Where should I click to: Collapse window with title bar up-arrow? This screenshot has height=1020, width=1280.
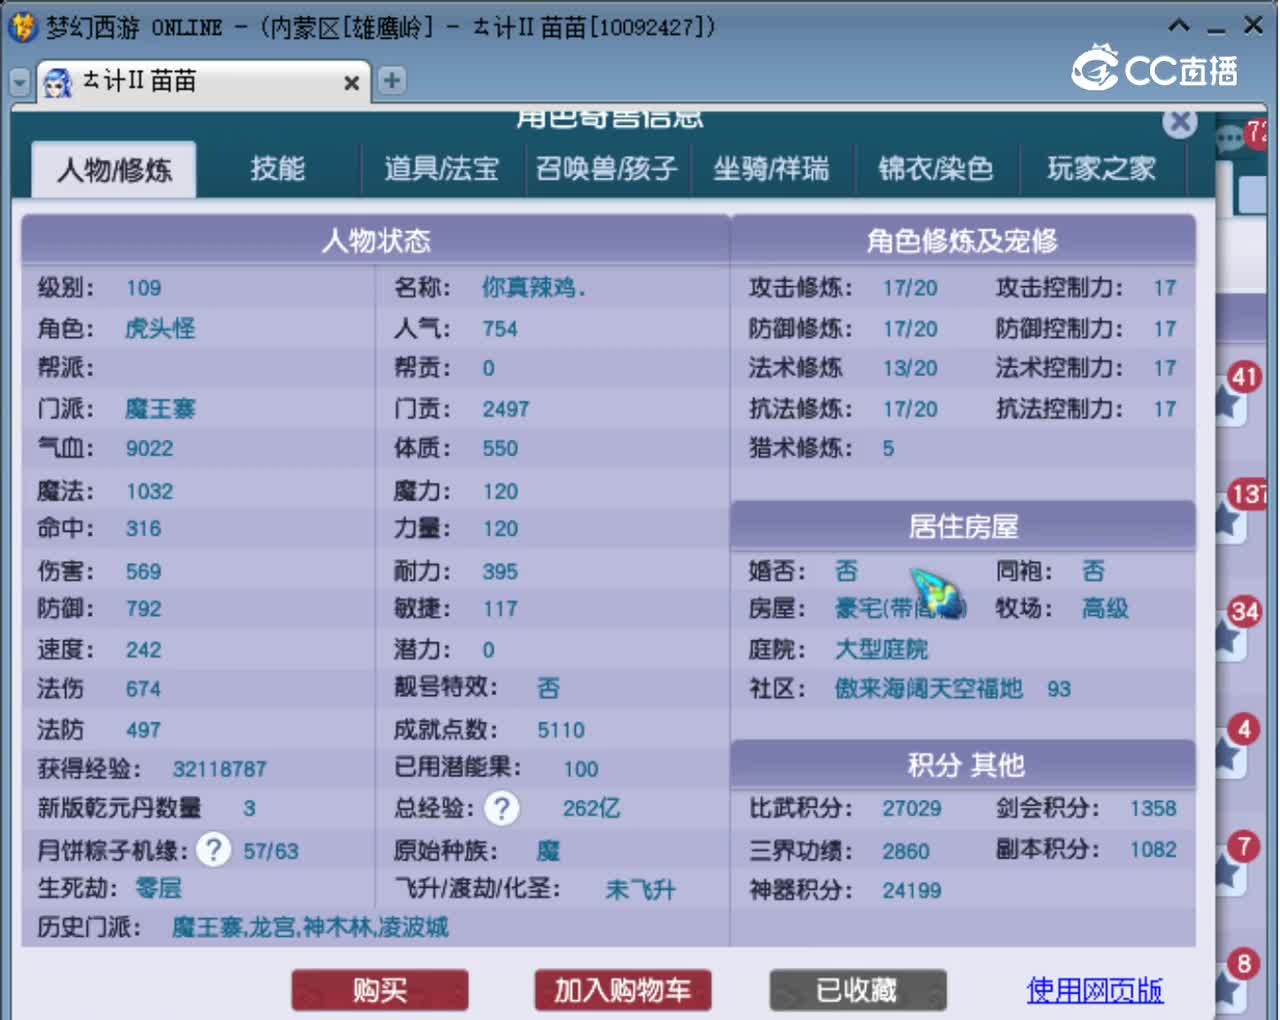click(x=1180, y=26)
